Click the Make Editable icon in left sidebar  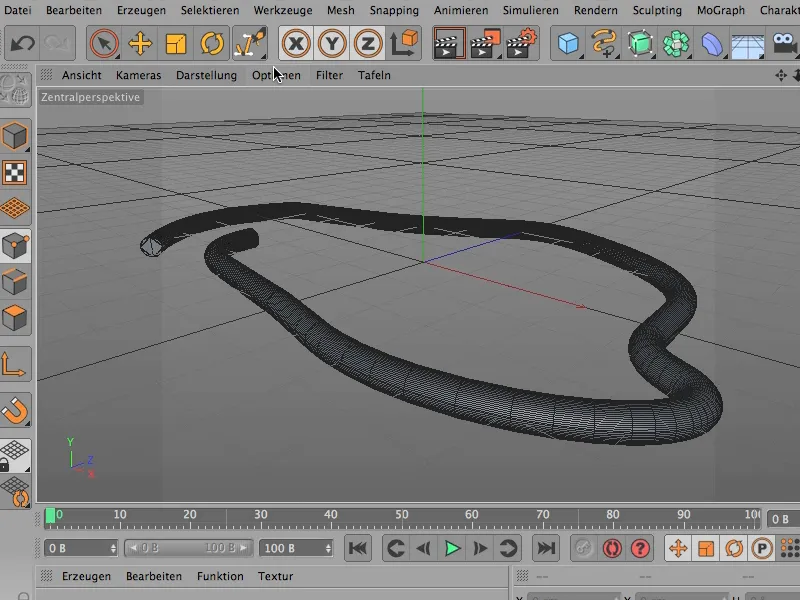(15, 90)
